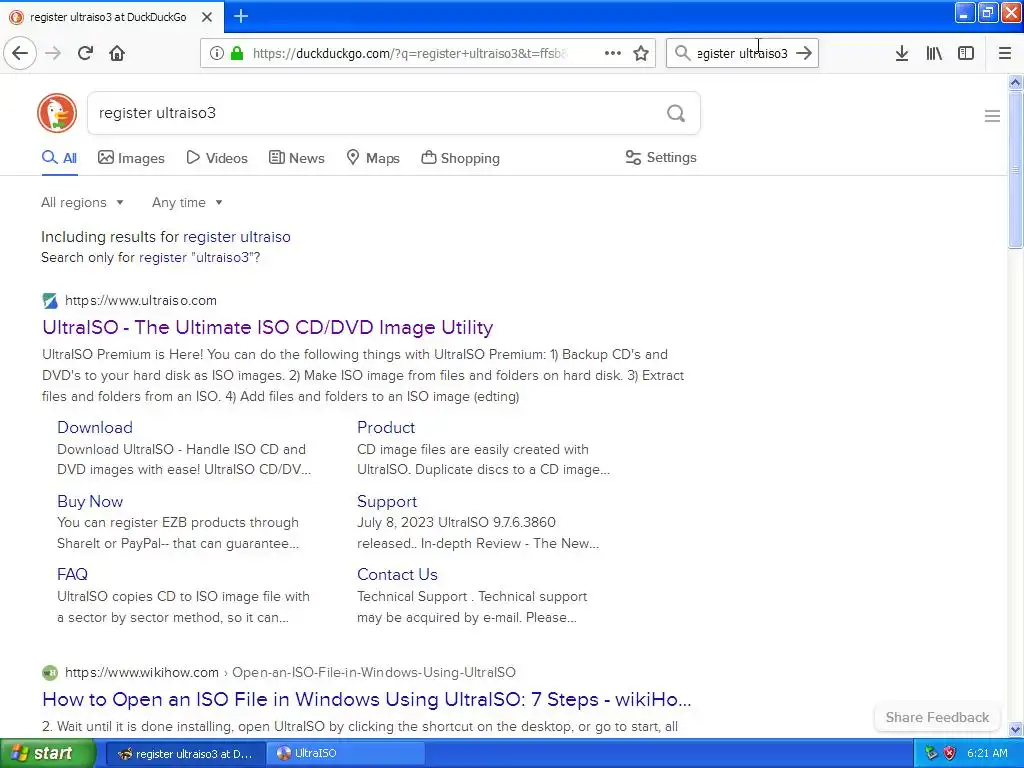Expand the Any time filter

tap(187, 202)
